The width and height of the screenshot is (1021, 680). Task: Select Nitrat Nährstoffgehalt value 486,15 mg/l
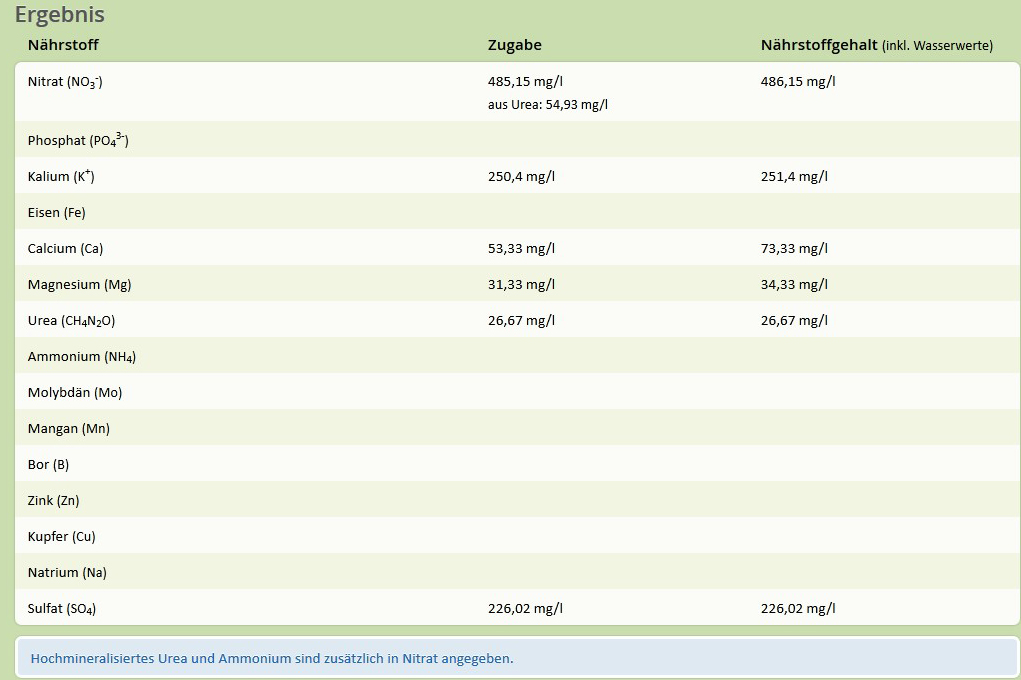click(x=798, y=81)
